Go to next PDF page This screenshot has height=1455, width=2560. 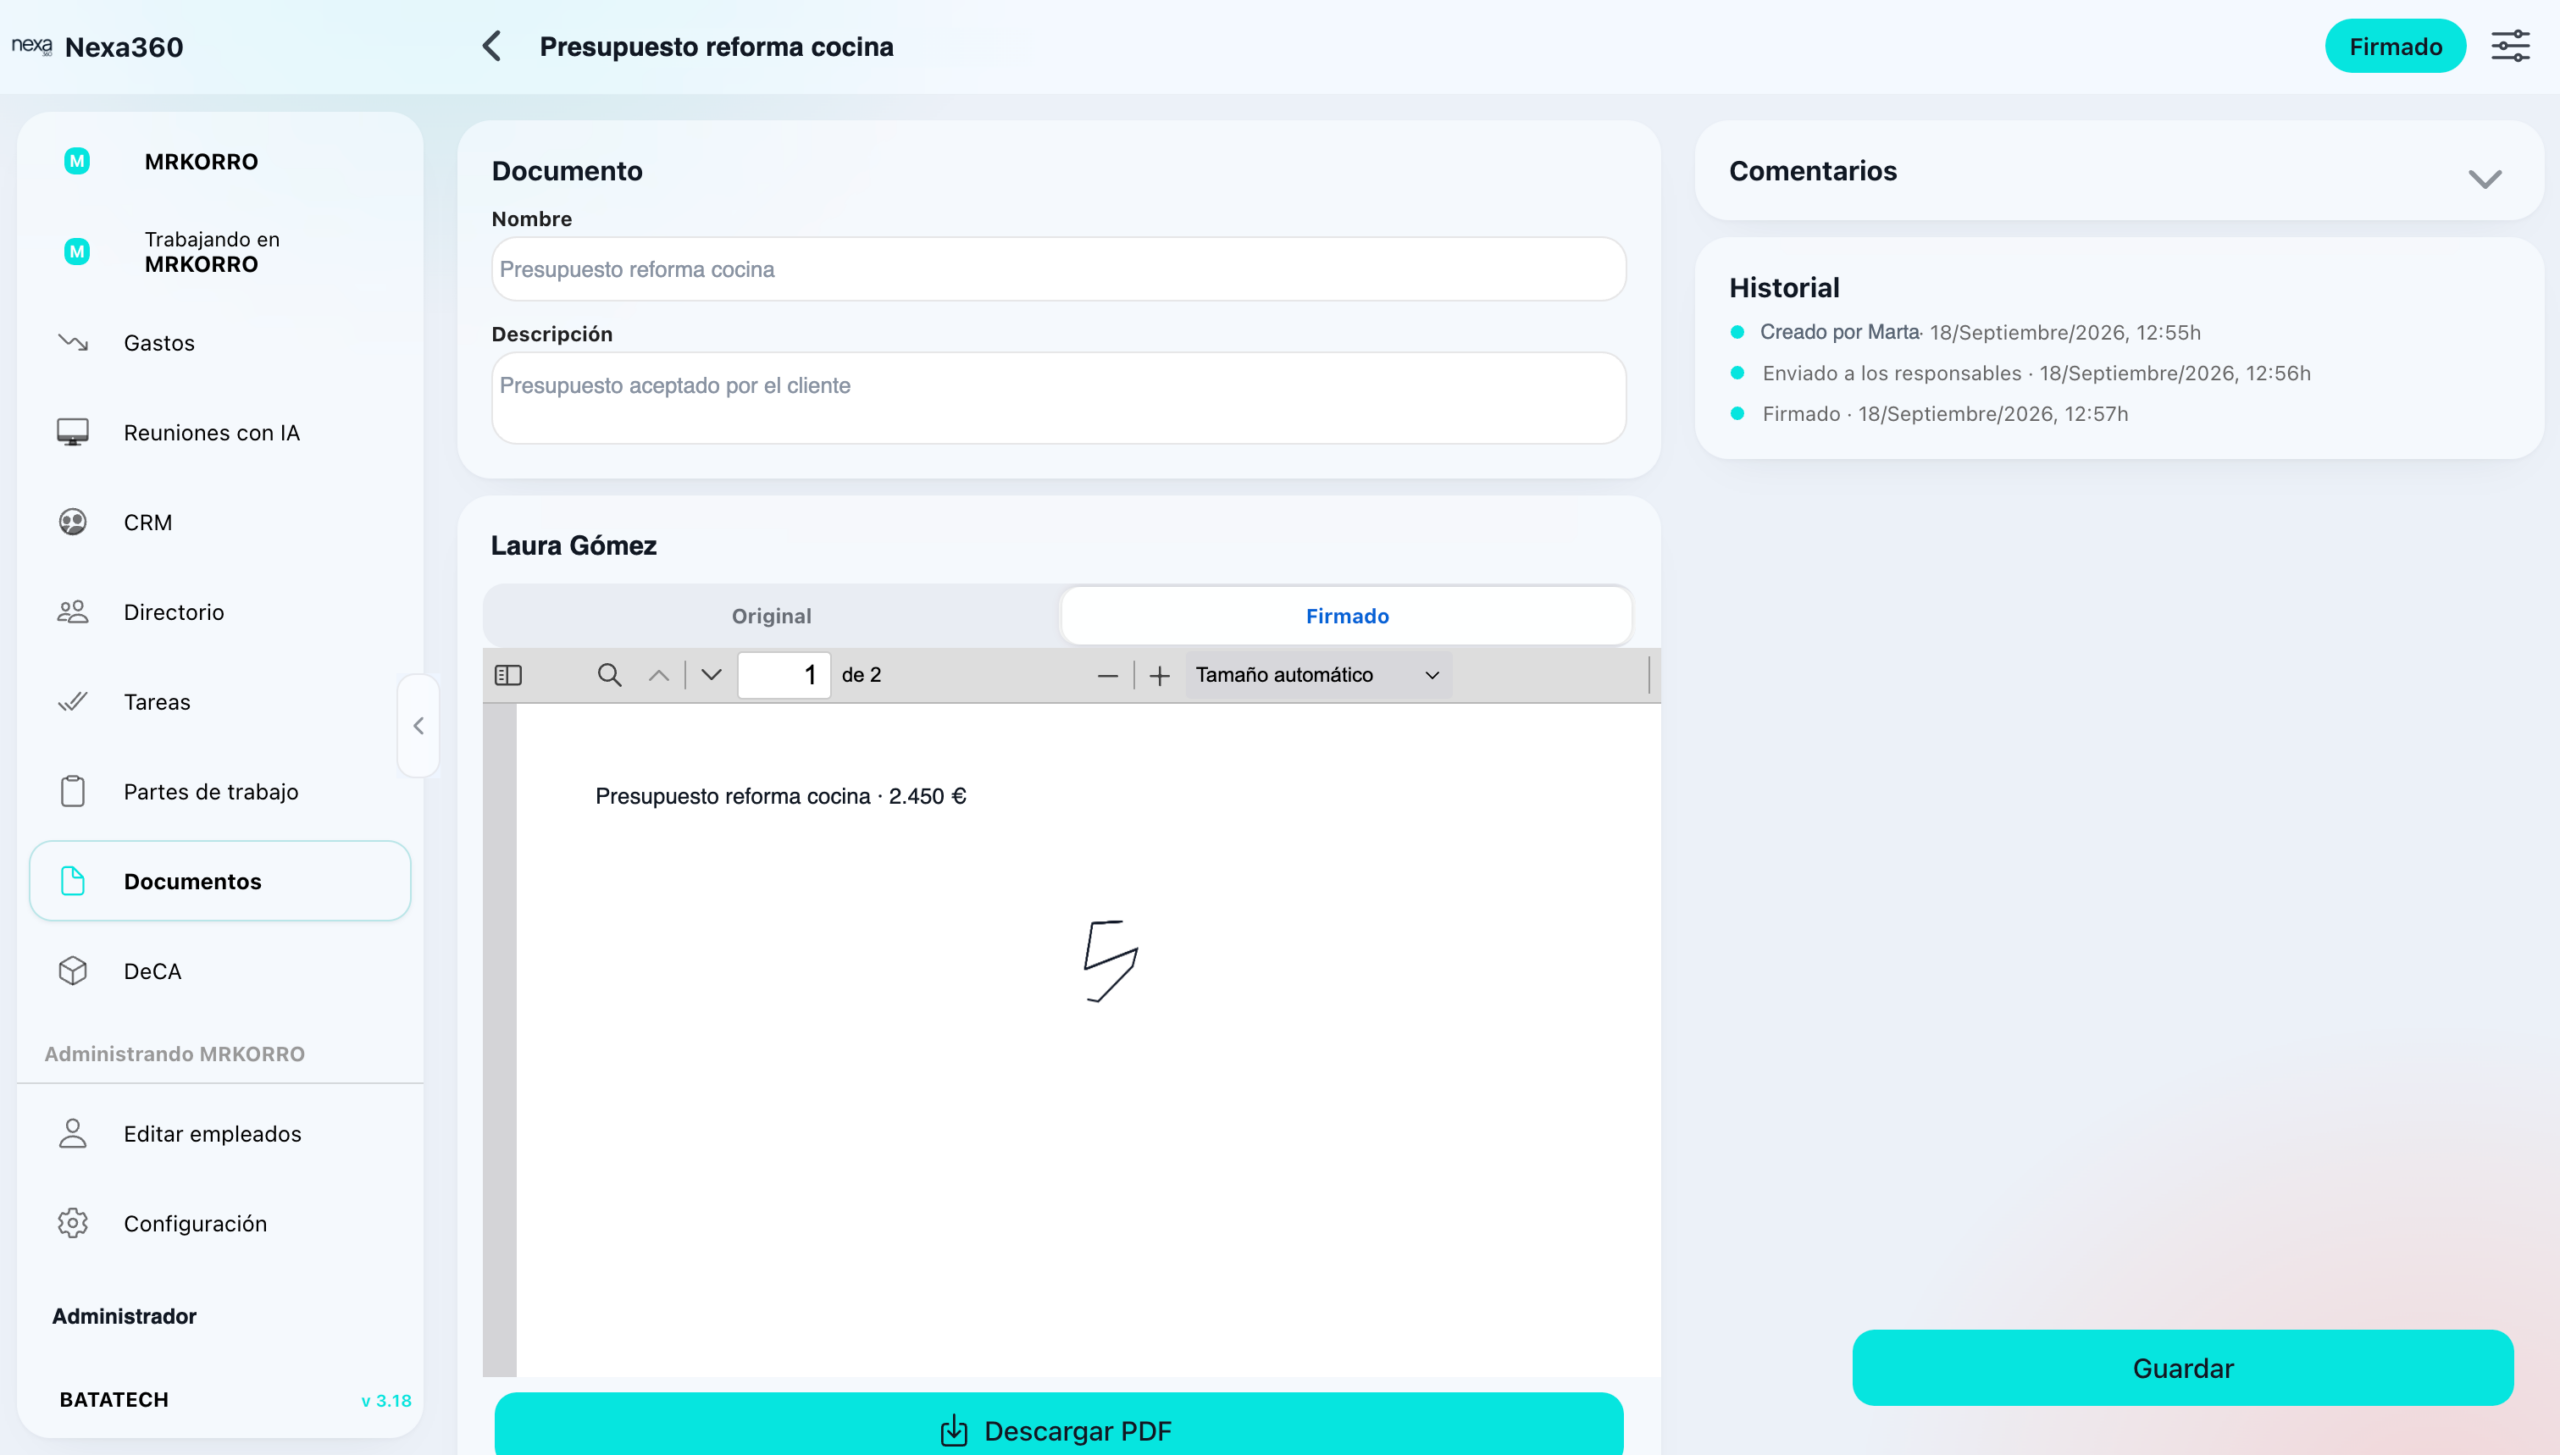711,675
